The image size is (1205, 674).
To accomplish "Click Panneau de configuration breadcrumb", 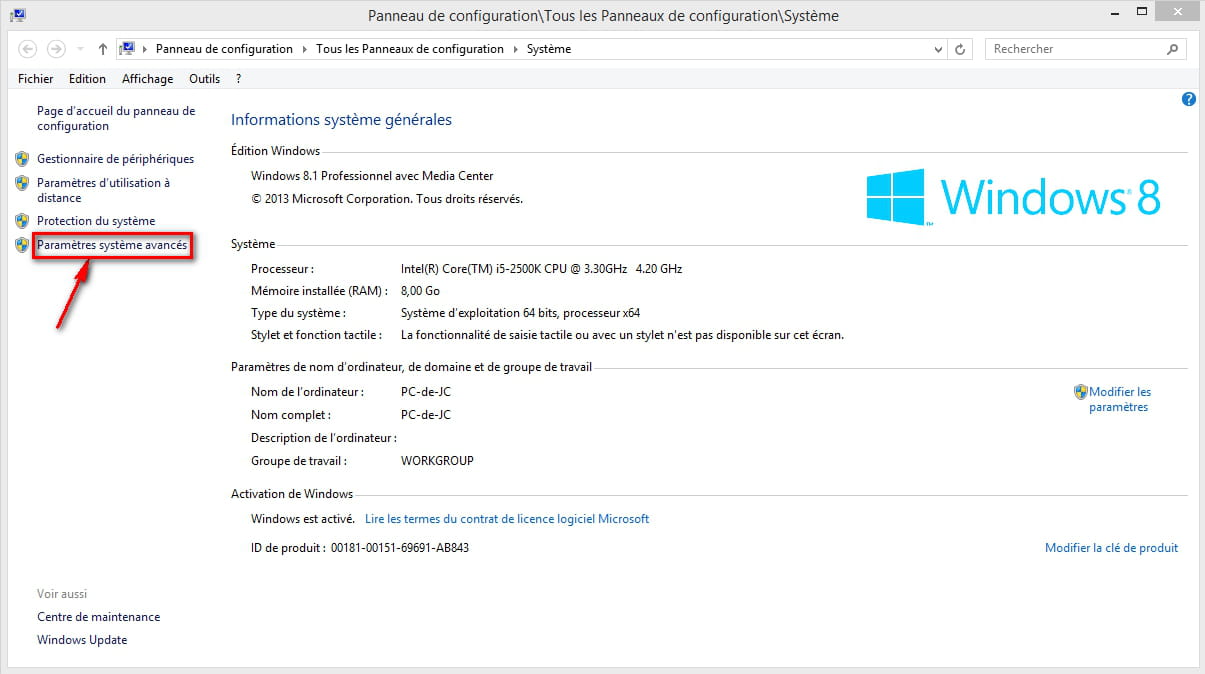I will (224, 49).
